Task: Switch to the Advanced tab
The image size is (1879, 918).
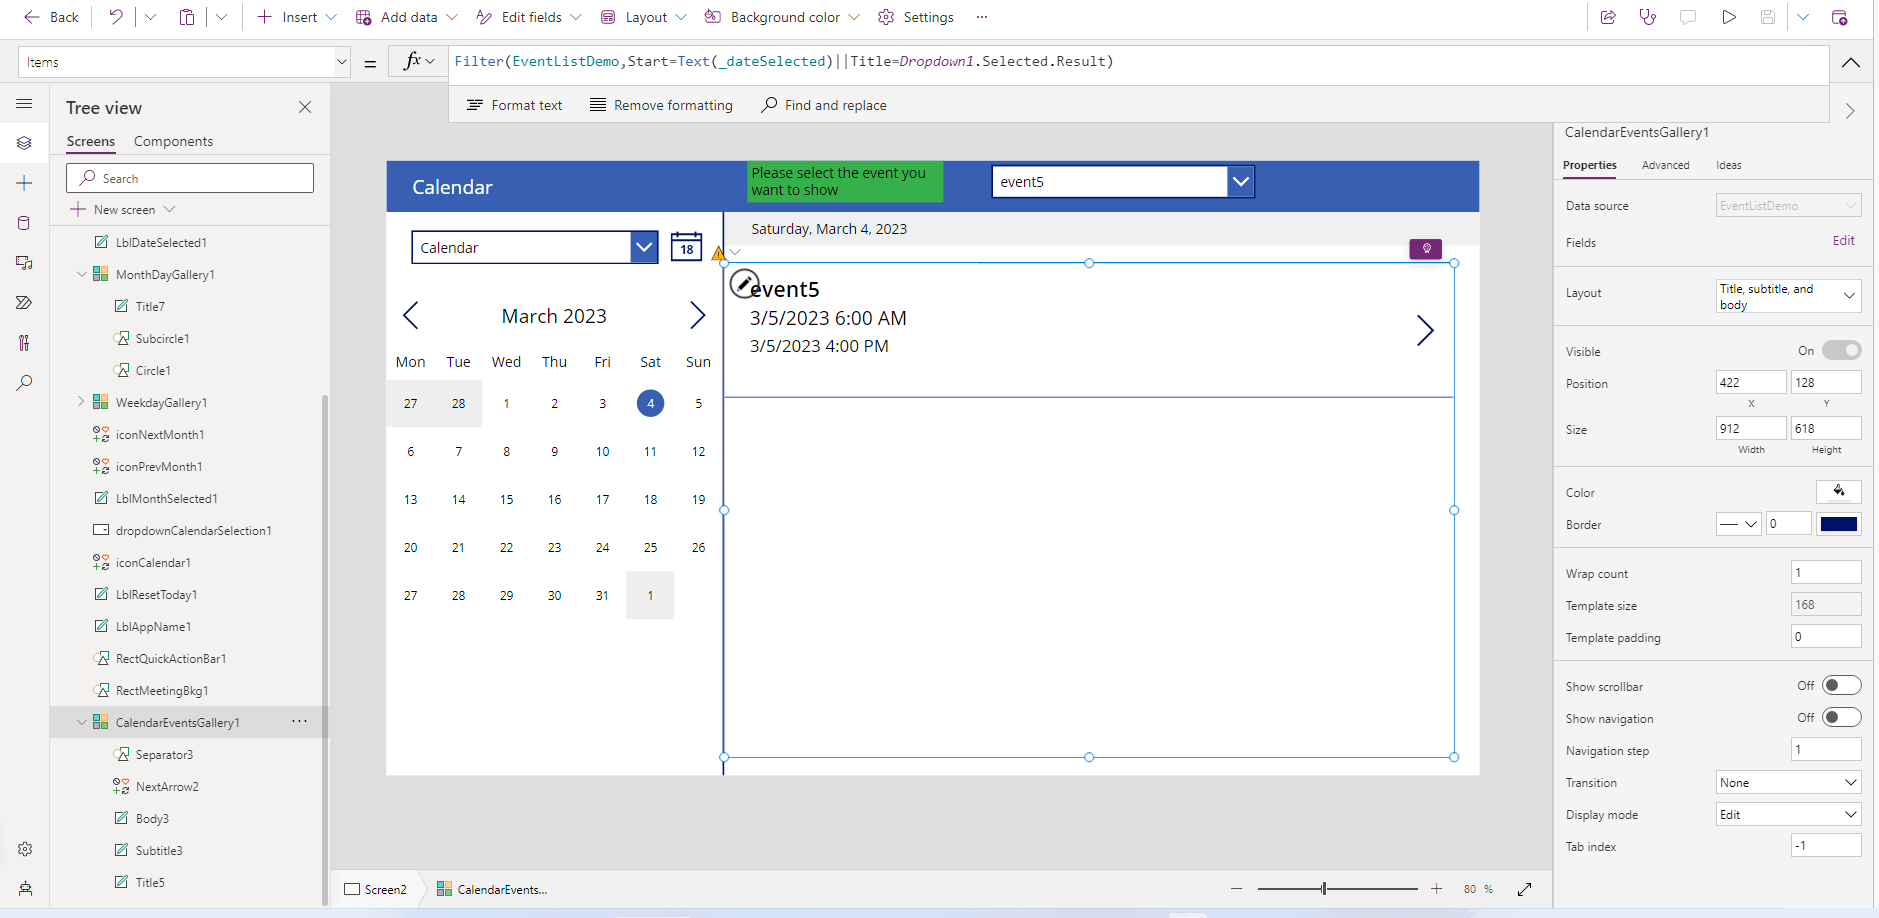Action: coord(1665,165)
